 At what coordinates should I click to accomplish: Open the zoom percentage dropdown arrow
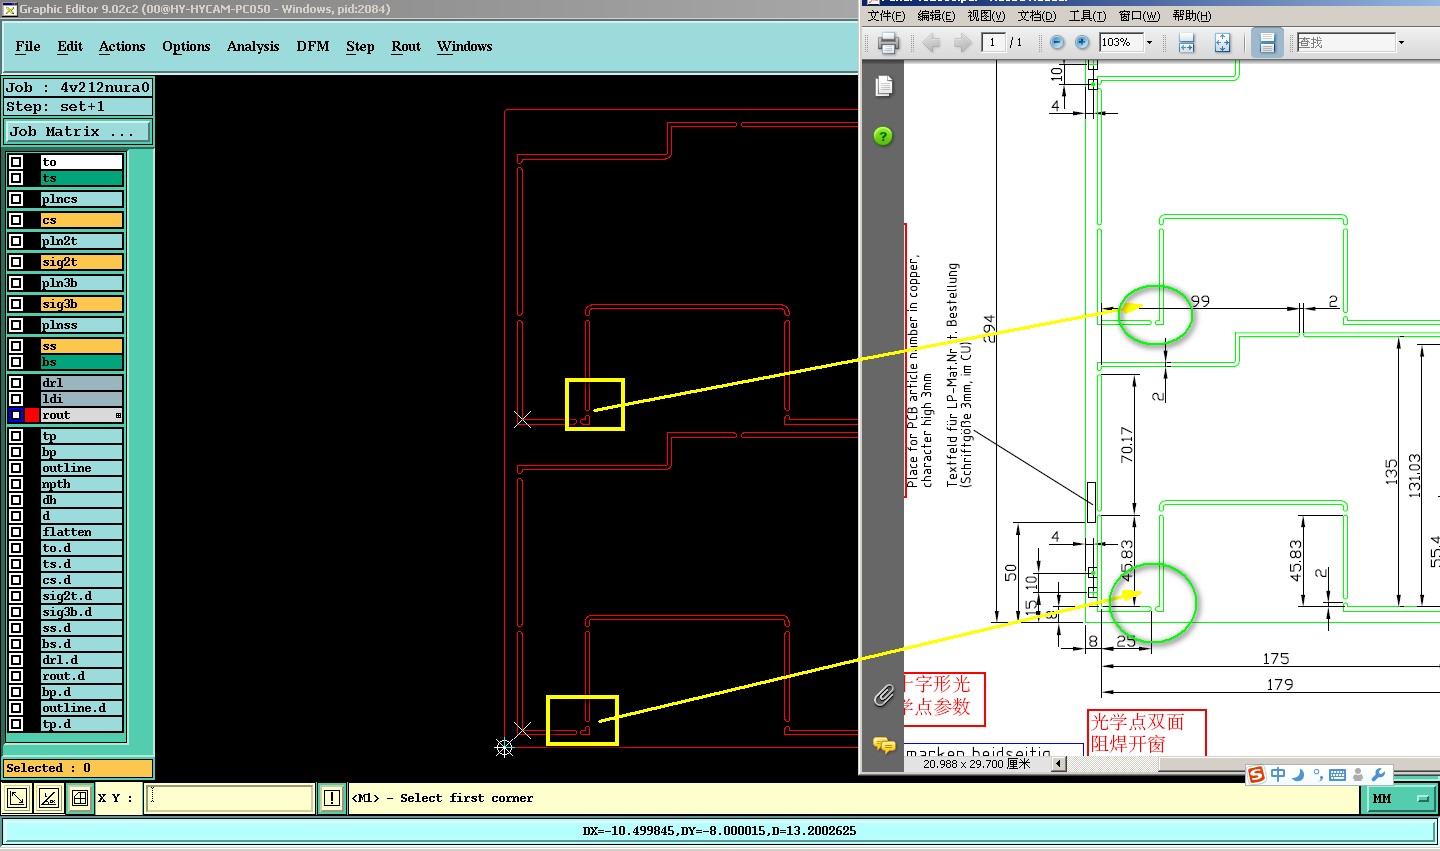click(x=1149, y=42)
